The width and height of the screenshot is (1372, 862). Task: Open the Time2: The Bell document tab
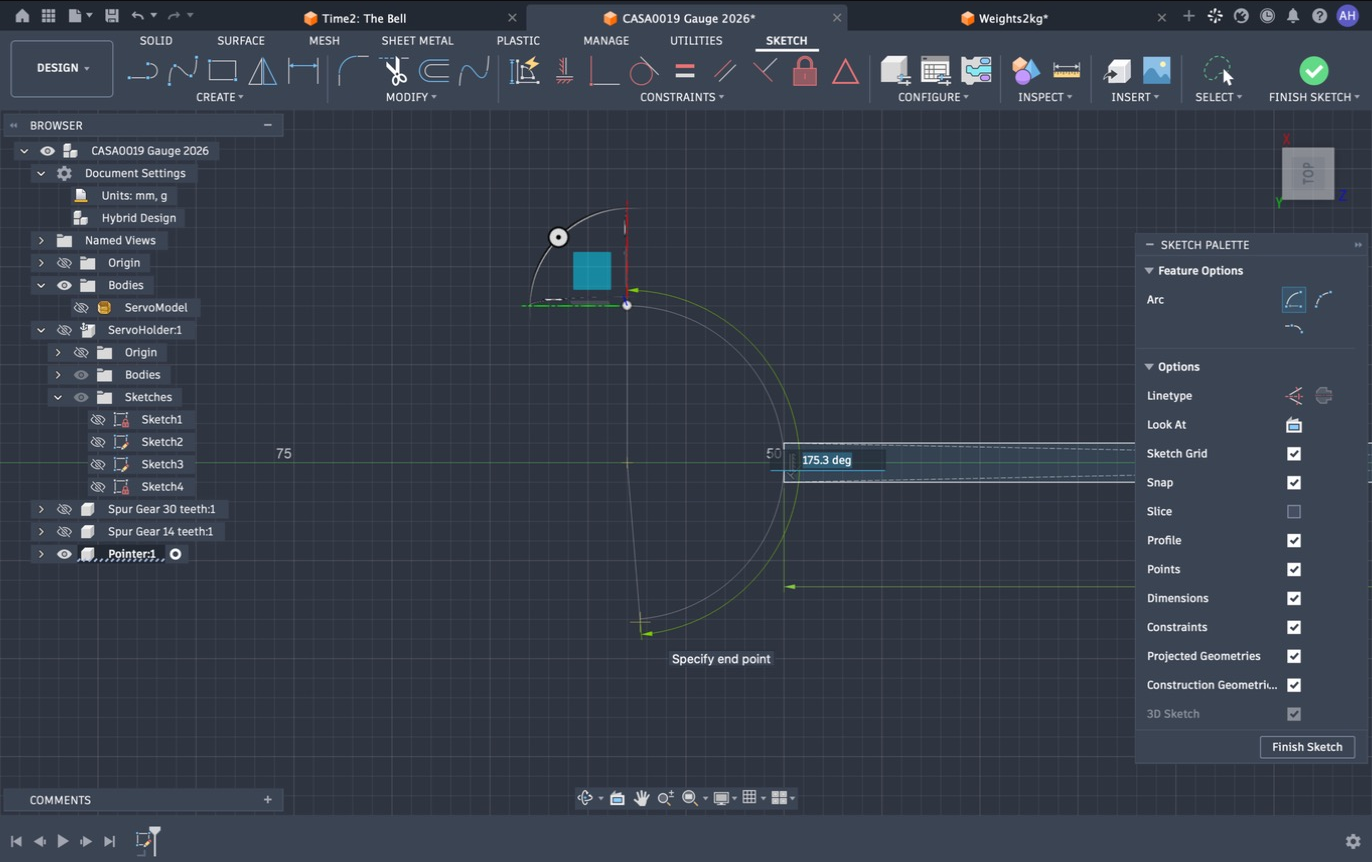click(364, 18)
